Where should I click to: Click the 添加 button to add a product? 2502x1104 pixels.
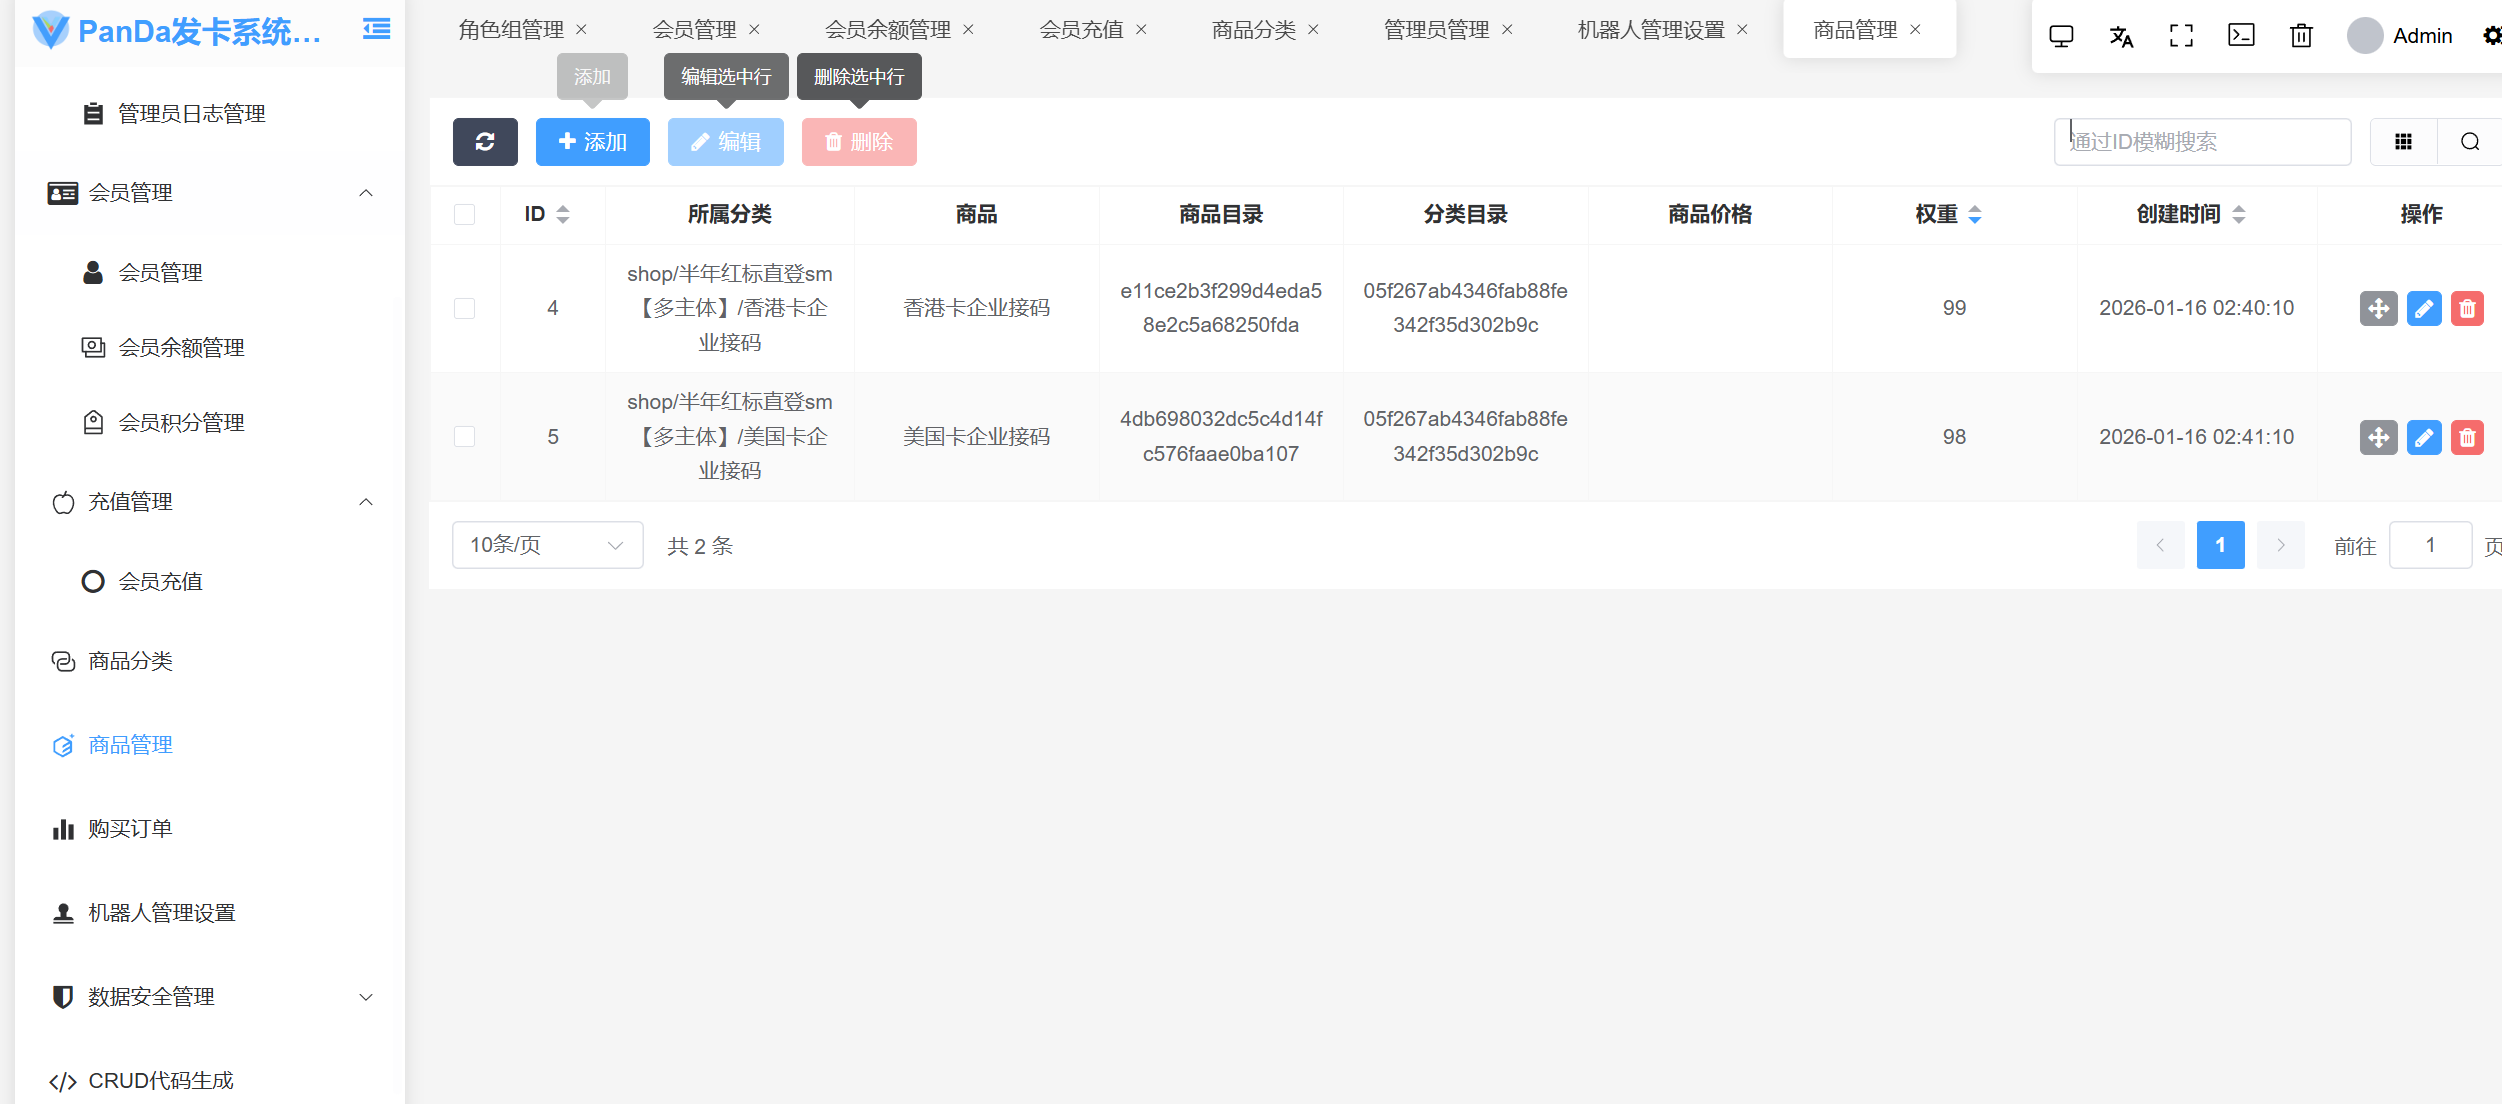point(592,141)
